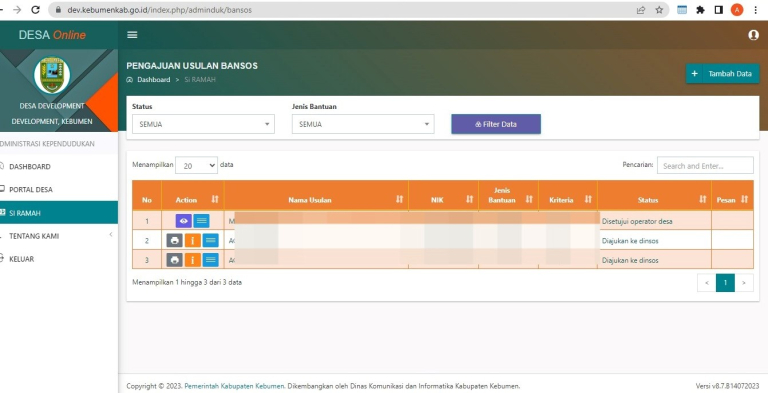768x393 pixels.
Task: Open the browser side panel icon
Action: pos(719,10)
